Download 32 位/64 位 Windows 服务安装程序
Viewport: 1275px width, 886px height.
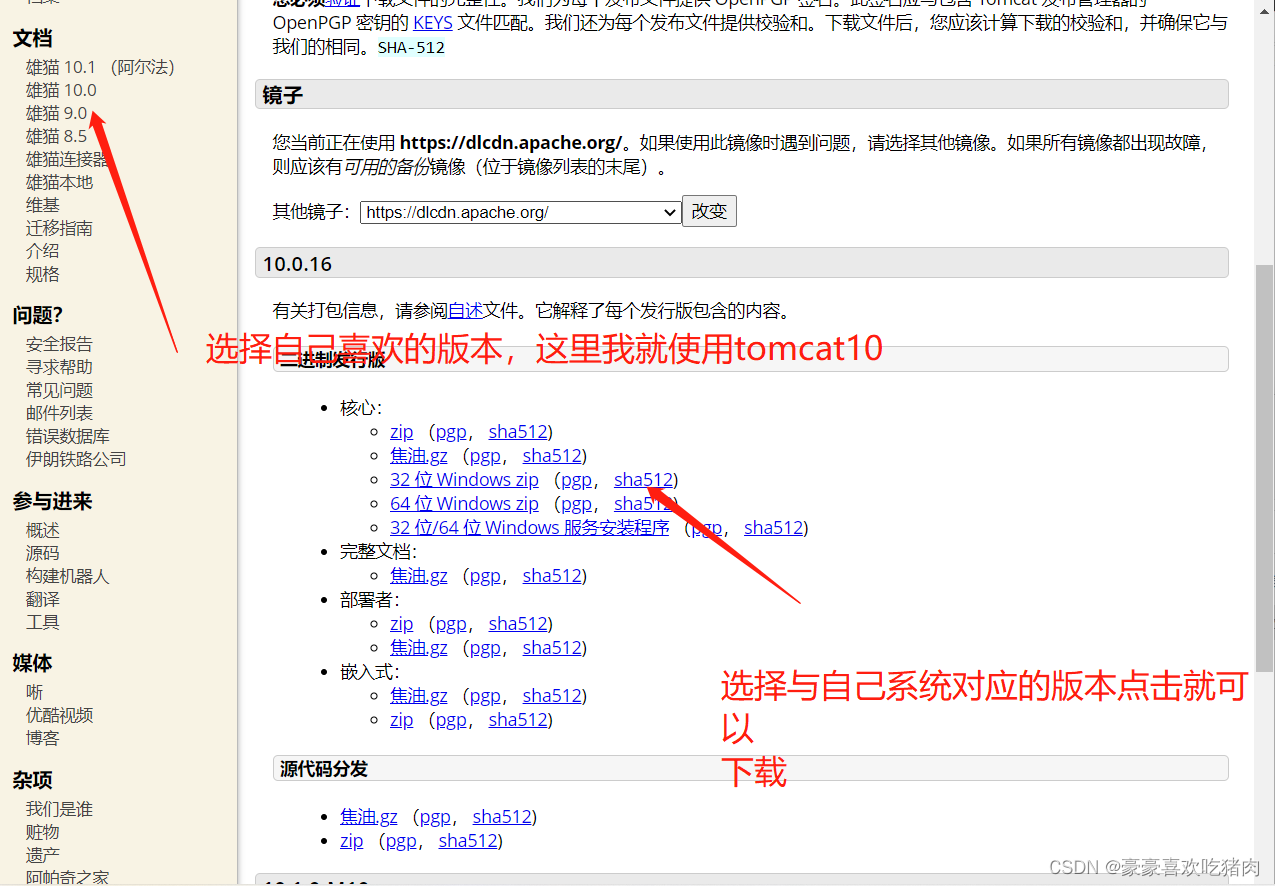click(x=529, y=528)
